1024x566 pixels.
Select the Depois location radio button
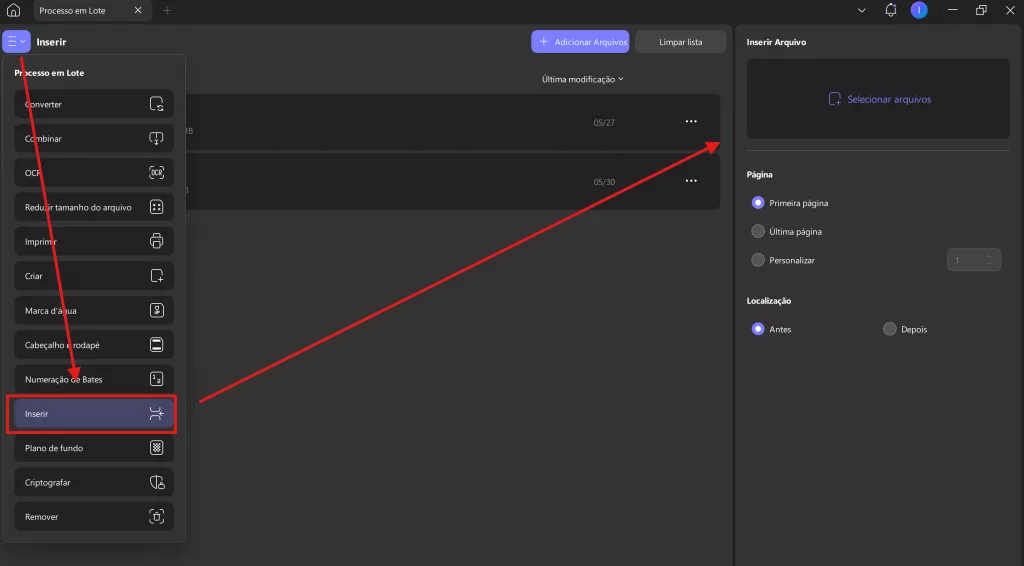pyautogui.click(x=889, y=329)
